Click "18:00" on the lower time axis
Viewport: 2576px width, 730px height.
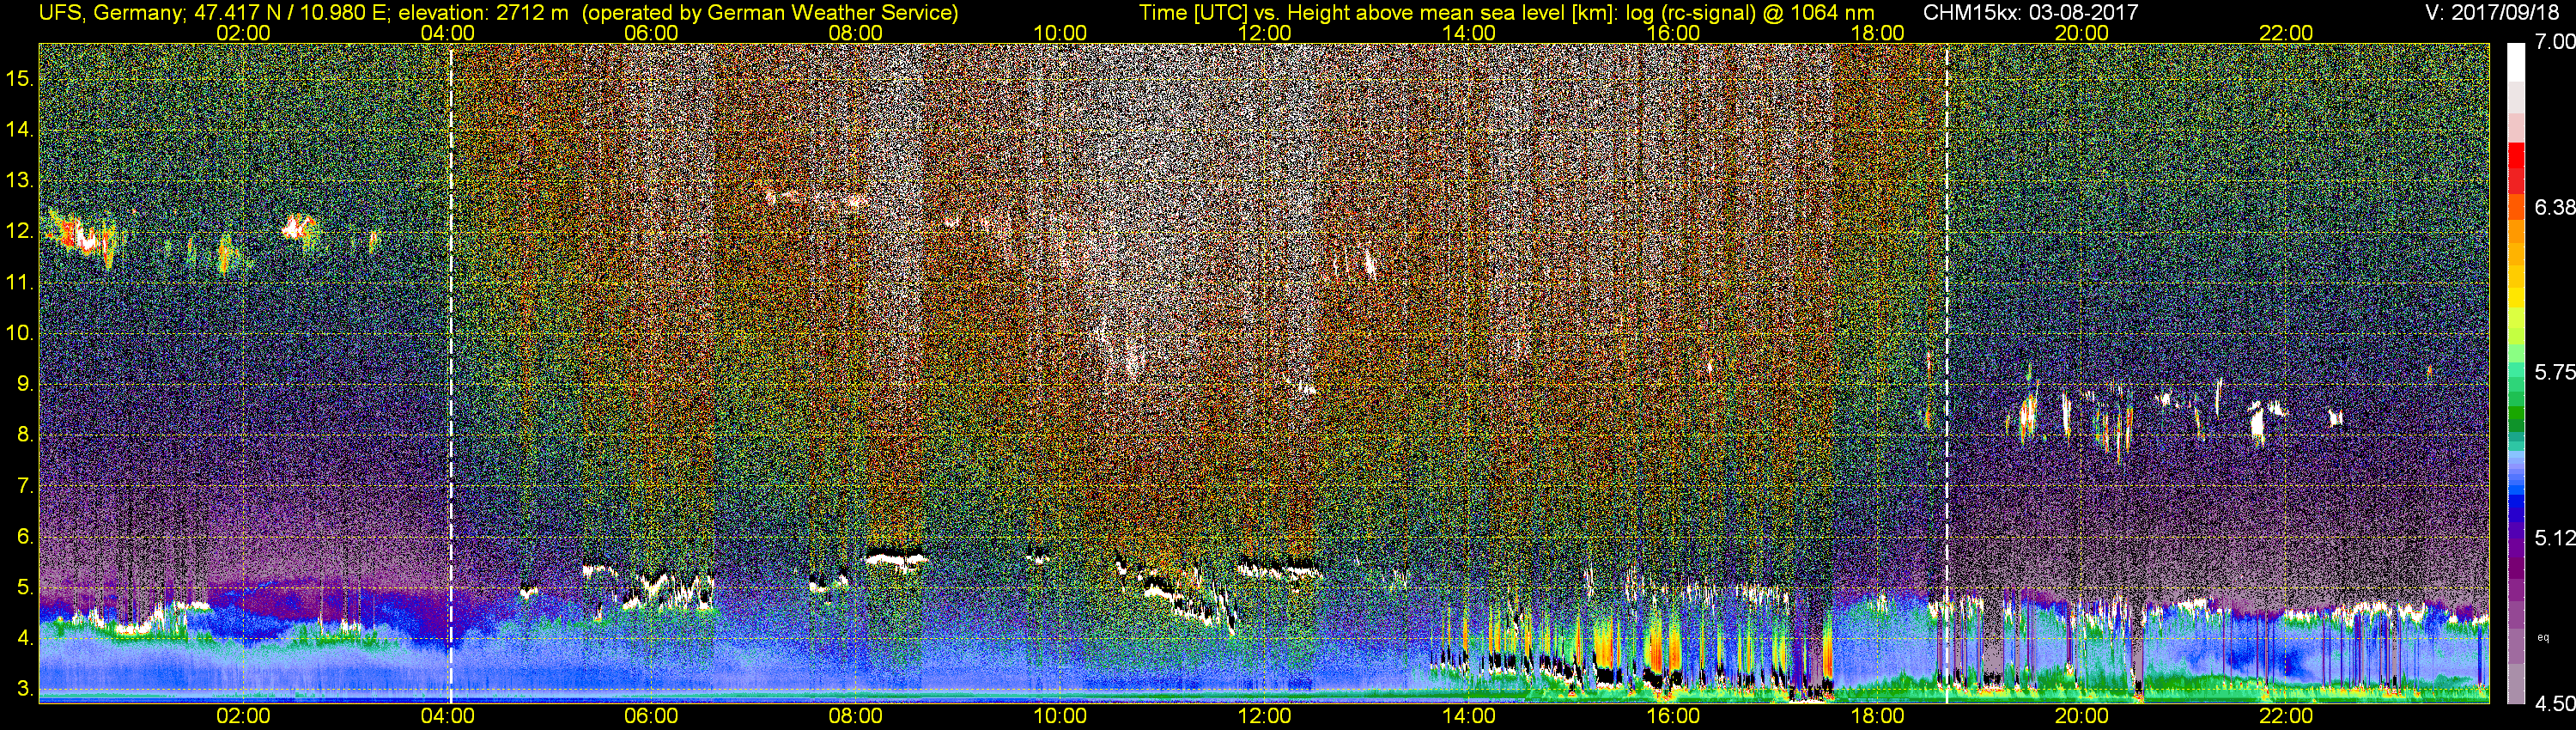(x=1877, y=716)
